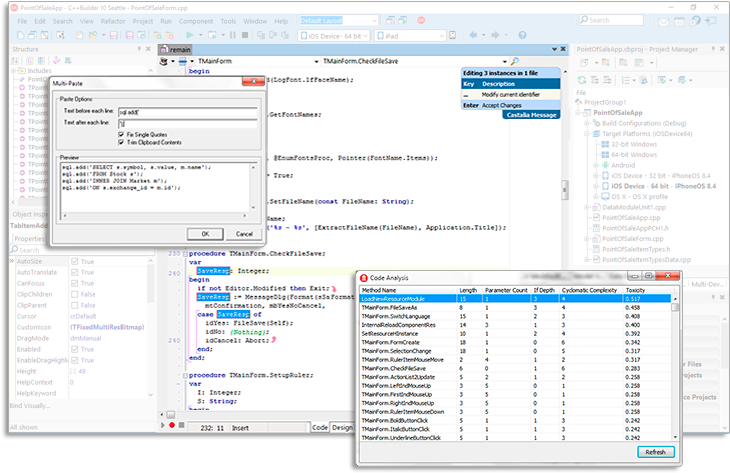Click Refresh in Code Analysis window

coord(656,452)
